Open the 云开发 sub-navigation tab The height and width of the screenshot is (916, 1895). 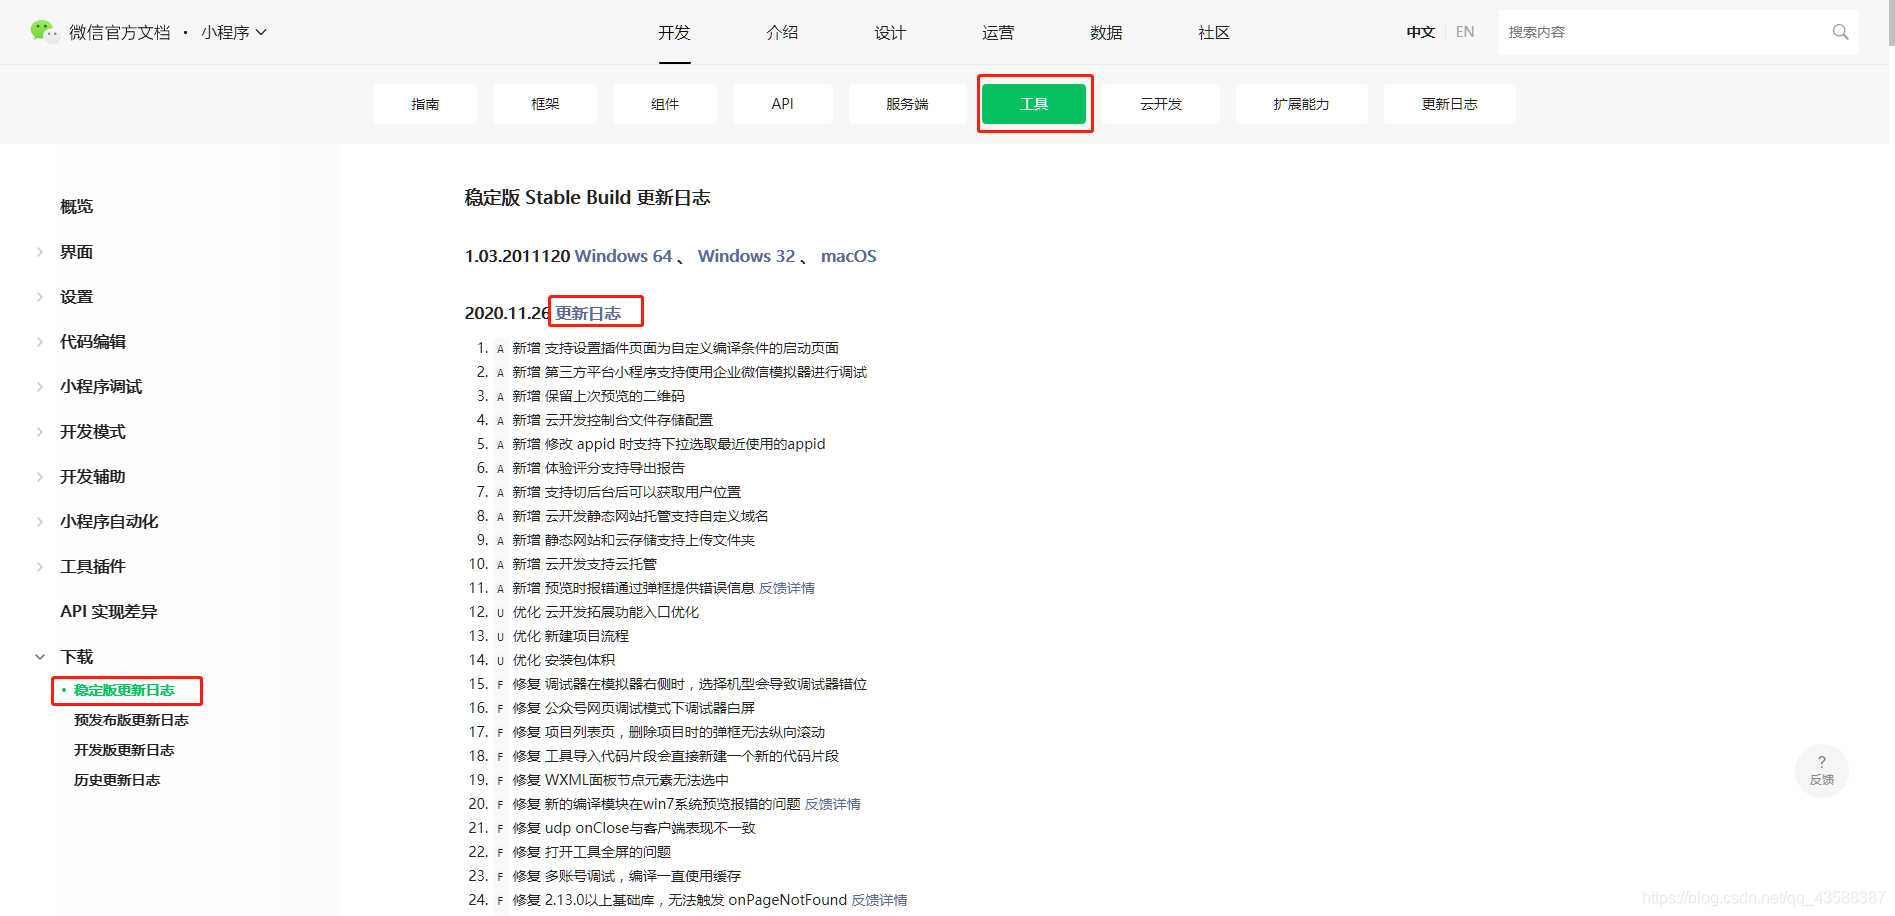1161,104
